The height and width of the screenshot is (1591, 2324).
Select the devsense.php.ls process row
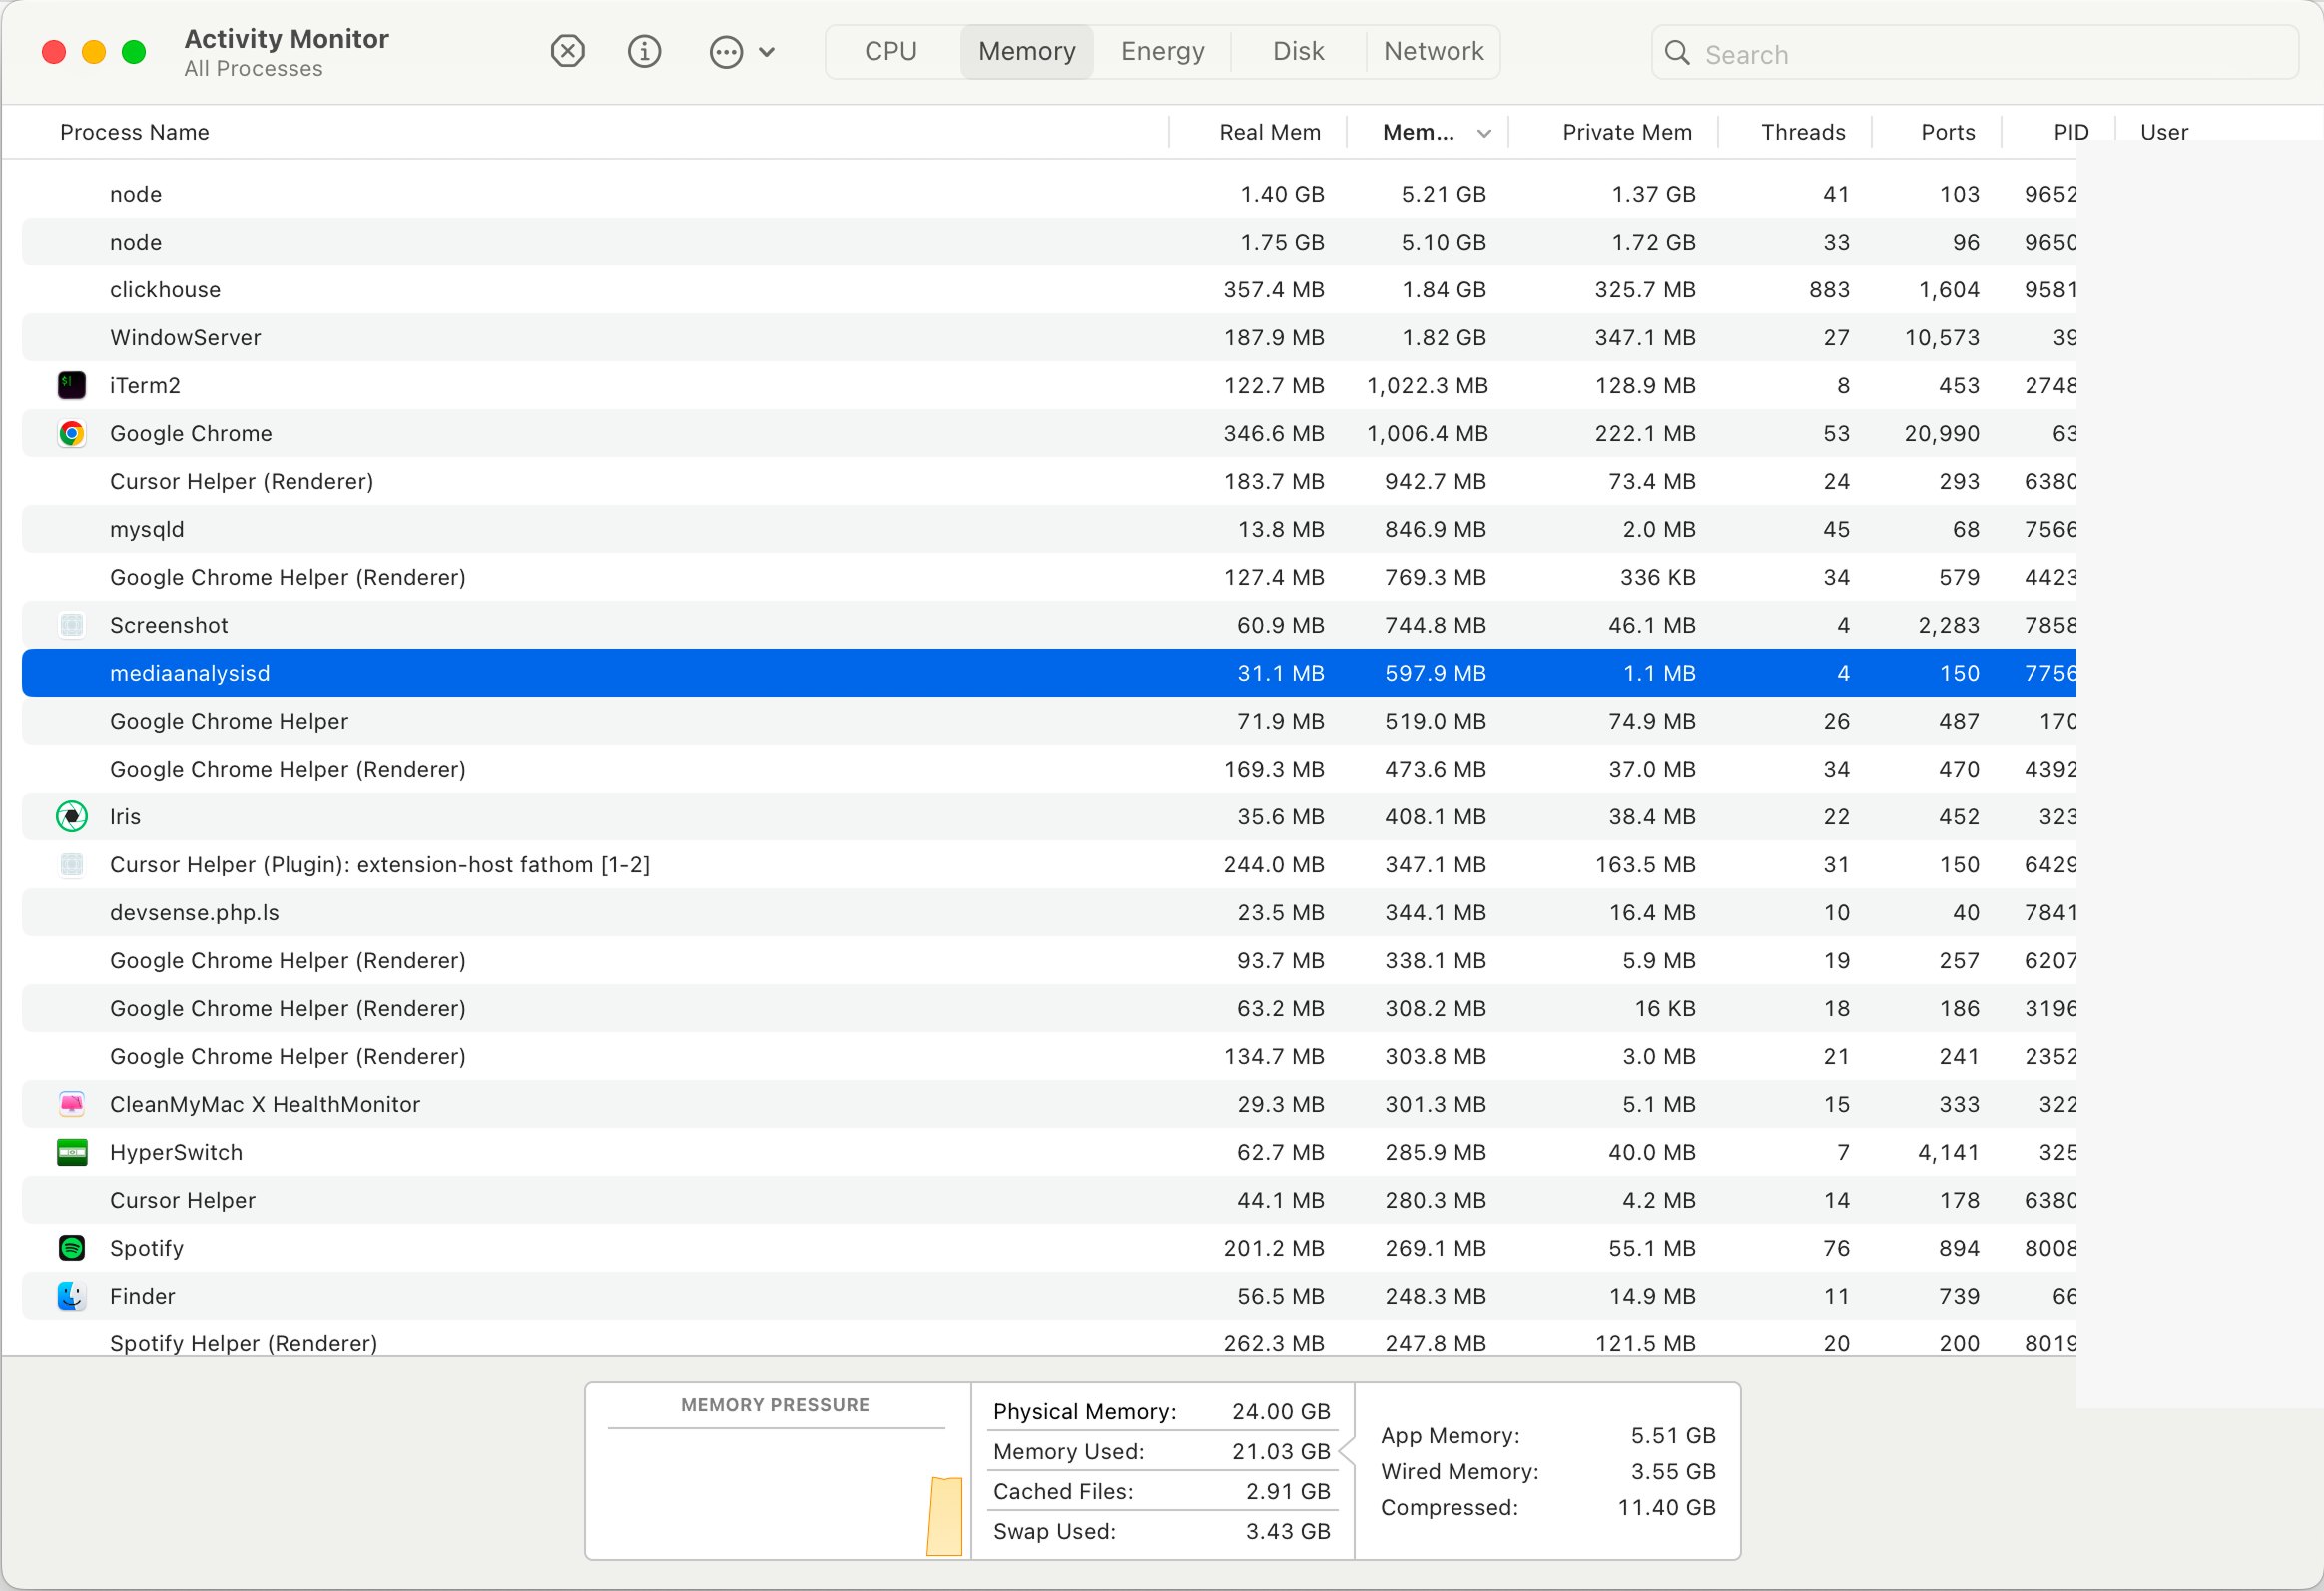point(1049,912)
